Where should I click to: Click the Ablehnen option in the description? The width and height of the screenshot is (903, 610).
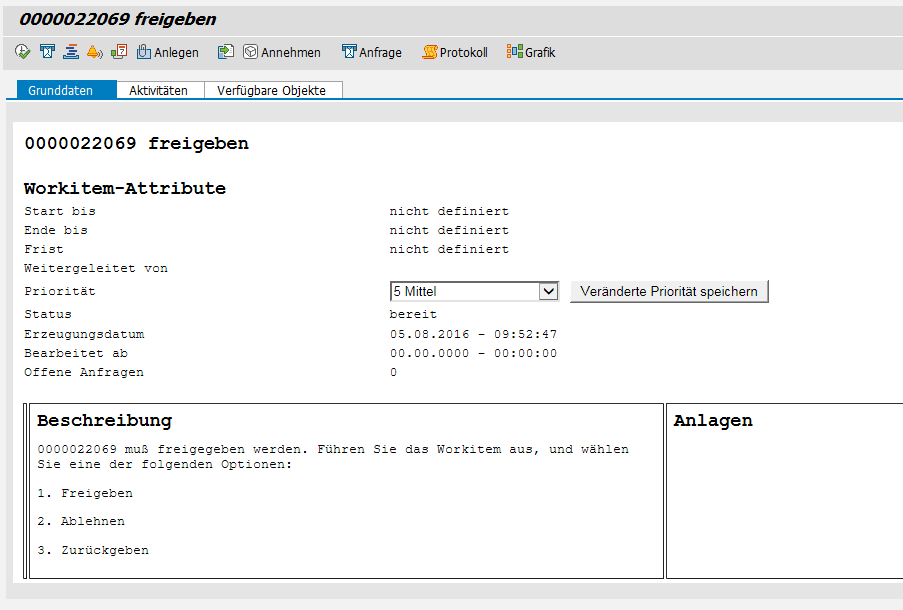pos(92,521)
